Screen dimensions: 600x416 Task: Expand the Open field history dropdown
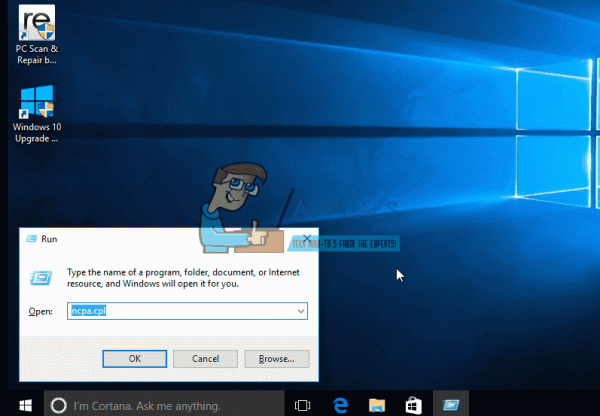click(301, 311)
